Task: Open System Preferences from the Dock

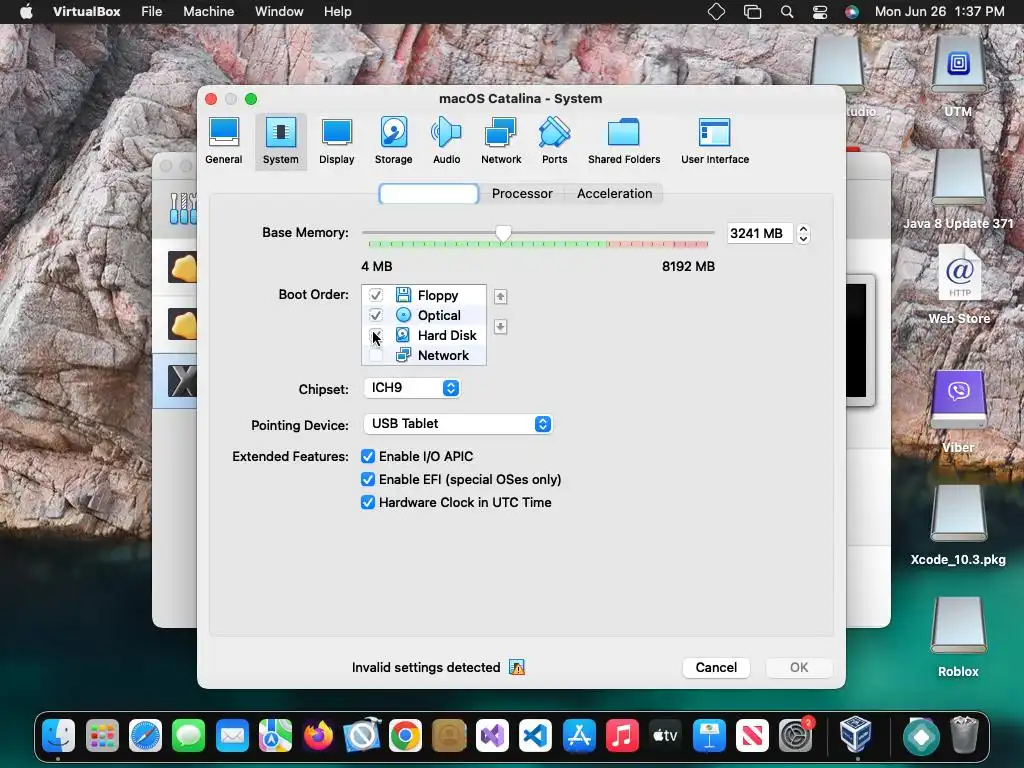Action: pyautogui.click(x=796, y=736)
